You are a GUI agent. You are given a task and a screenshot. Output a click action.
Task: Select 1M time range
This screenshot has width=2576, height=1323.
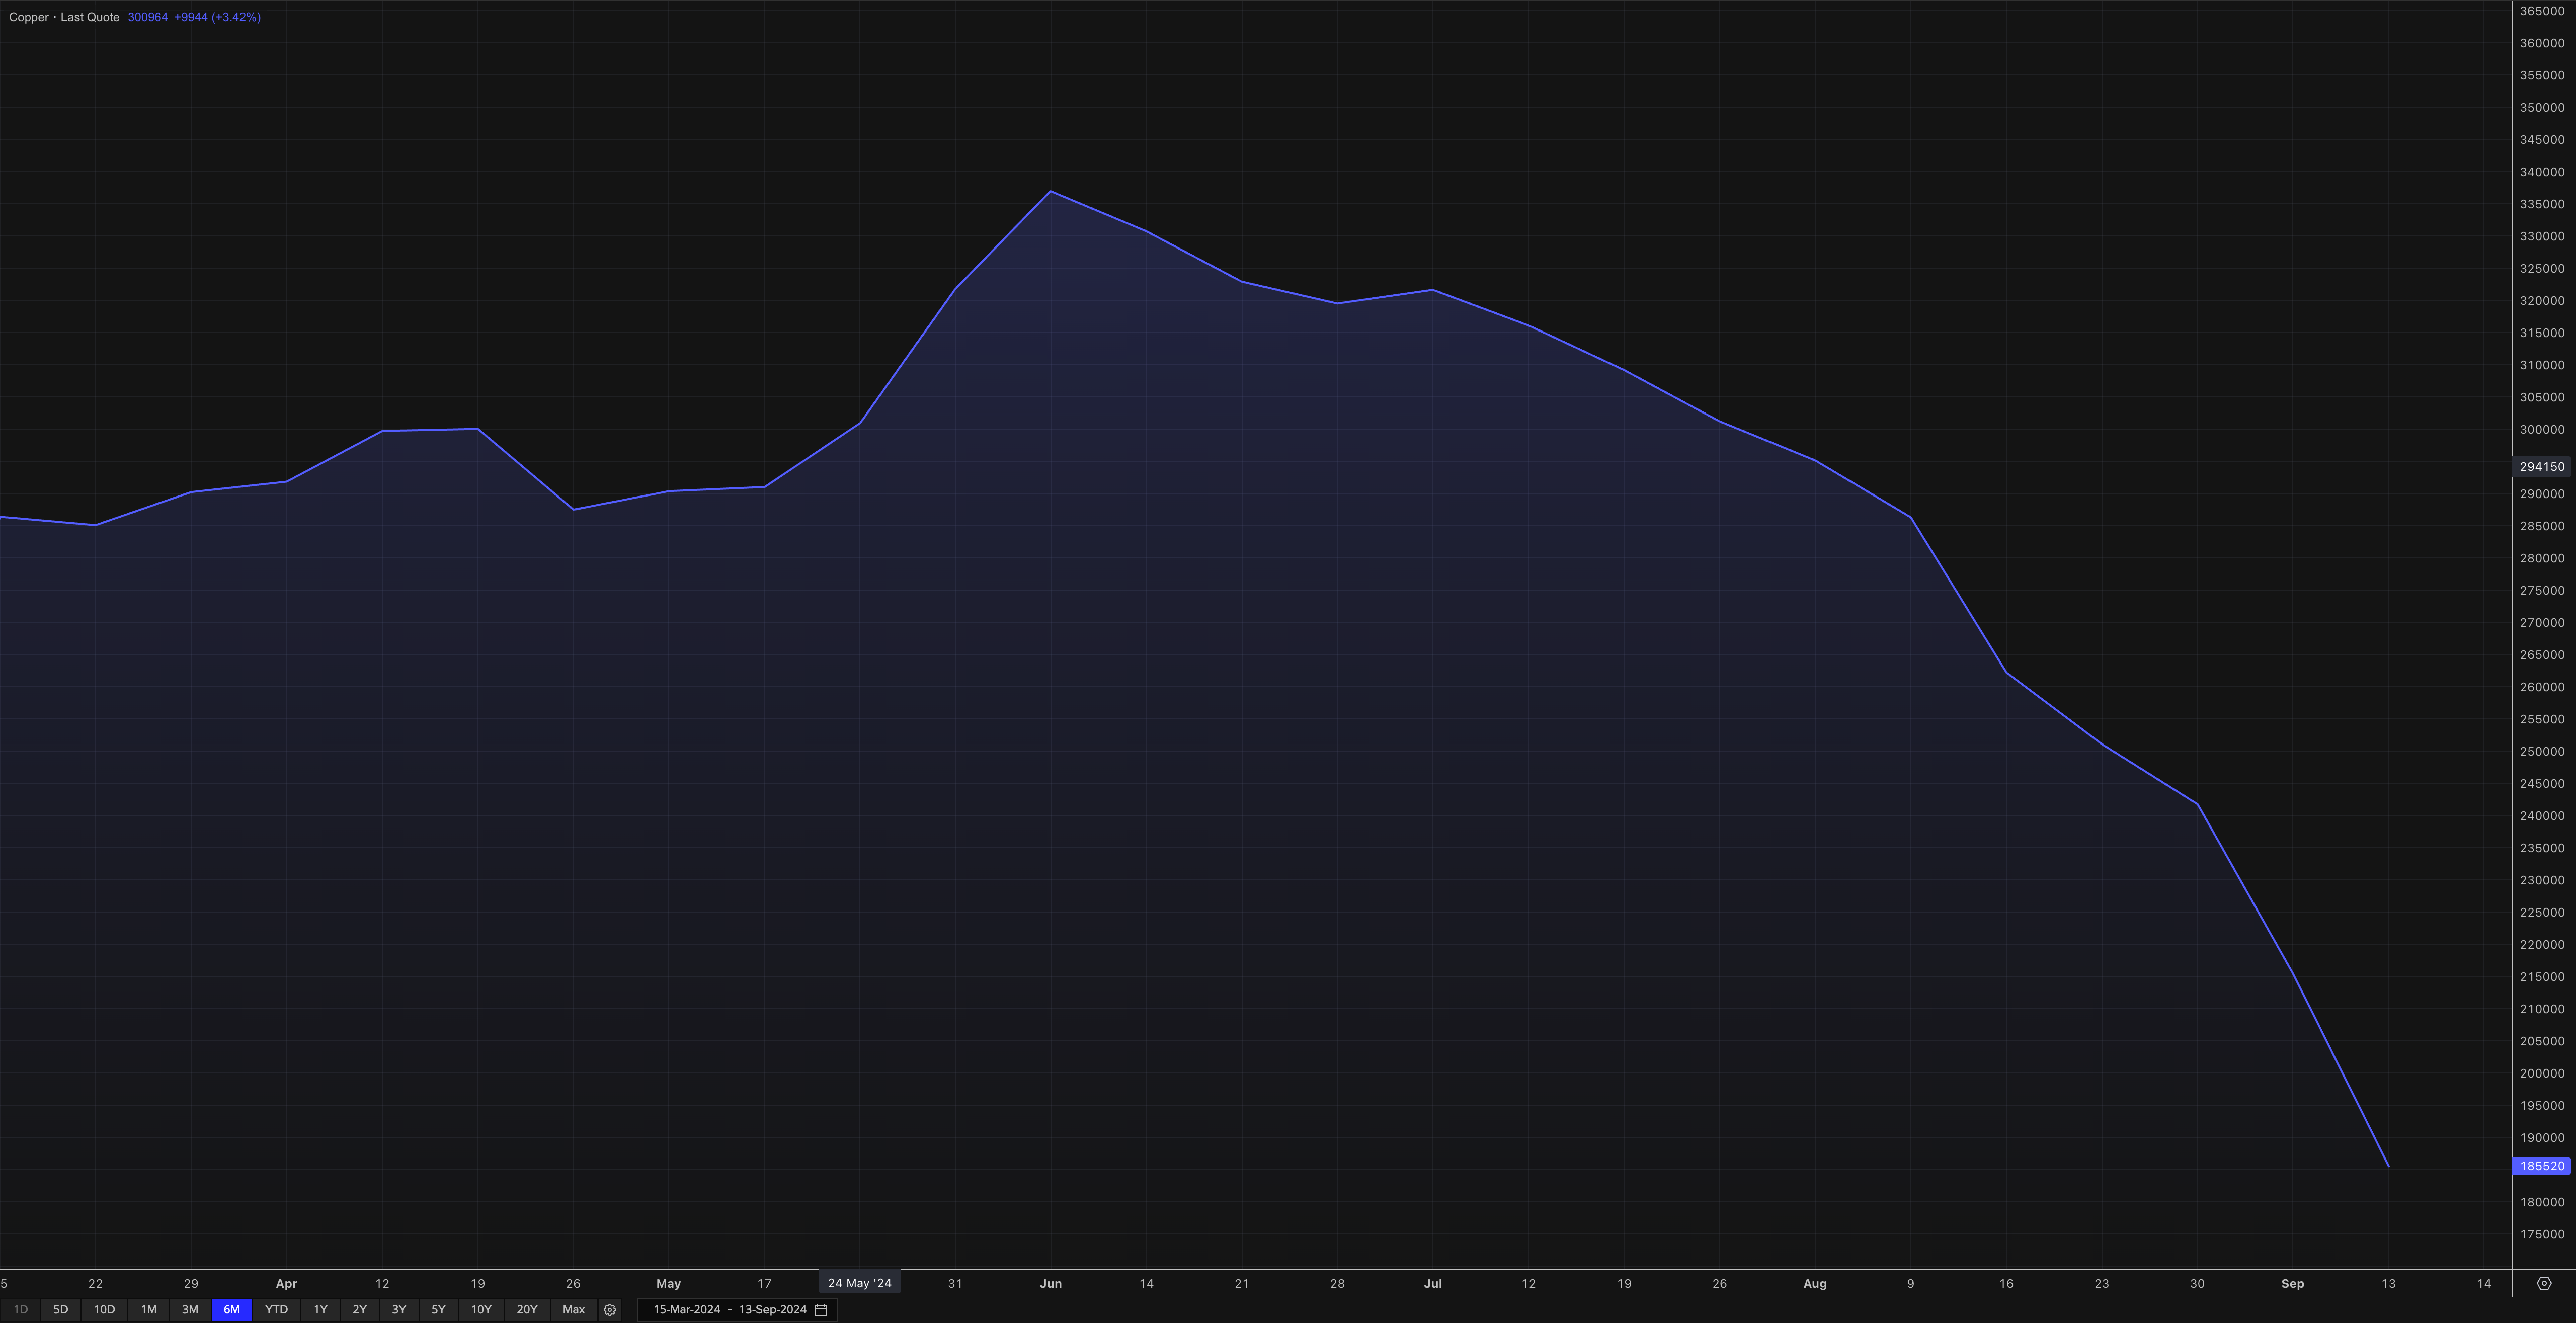pos(149,1310)
